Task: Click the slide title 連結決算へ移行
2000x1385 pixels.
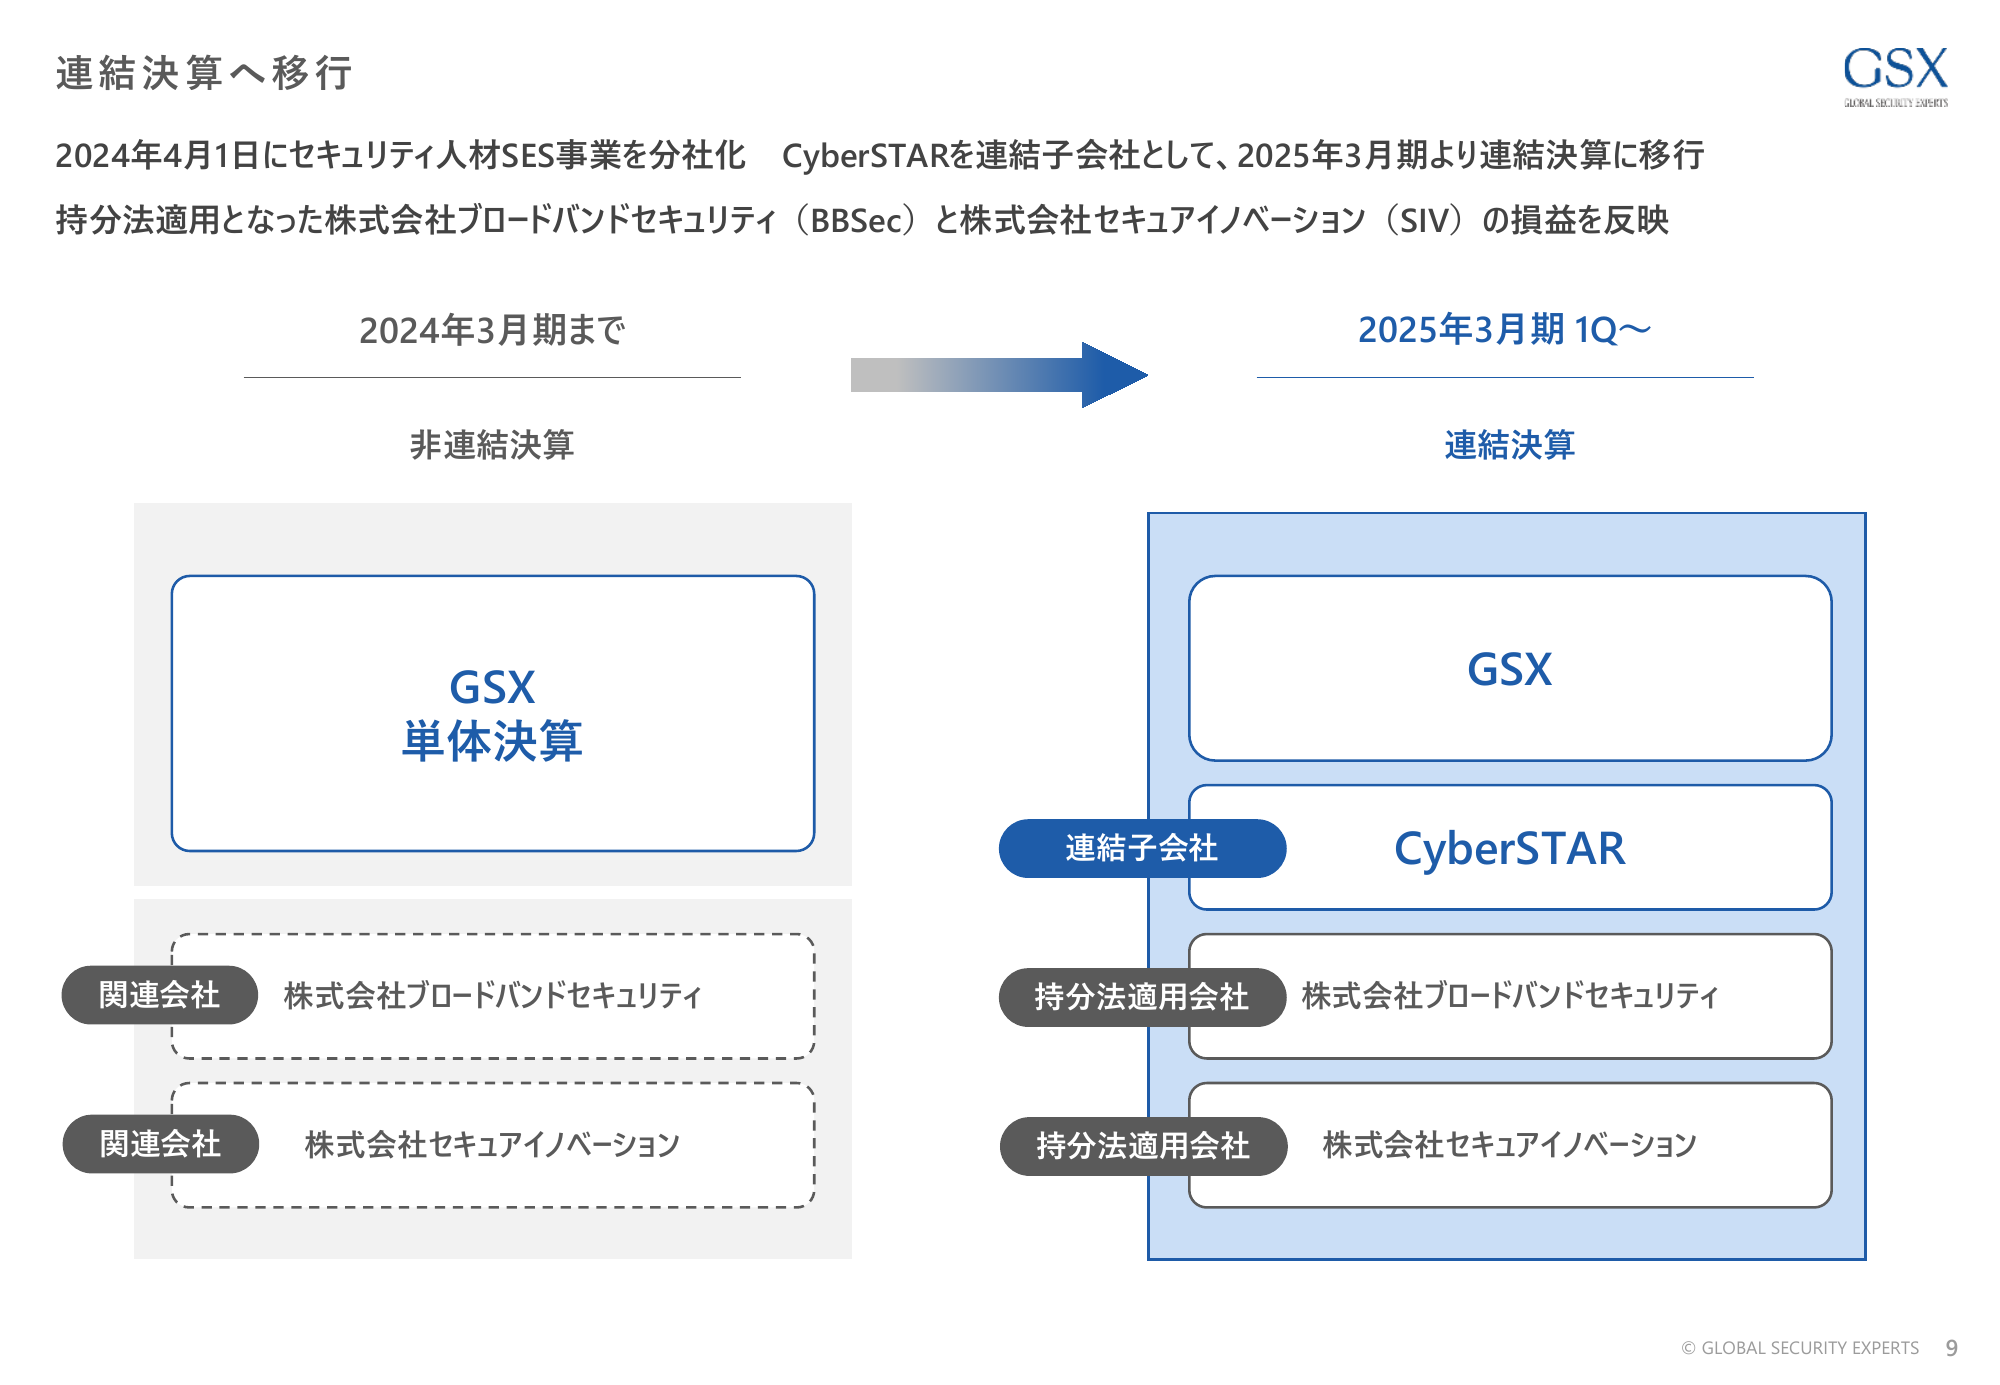Action: tap(204, 73)
